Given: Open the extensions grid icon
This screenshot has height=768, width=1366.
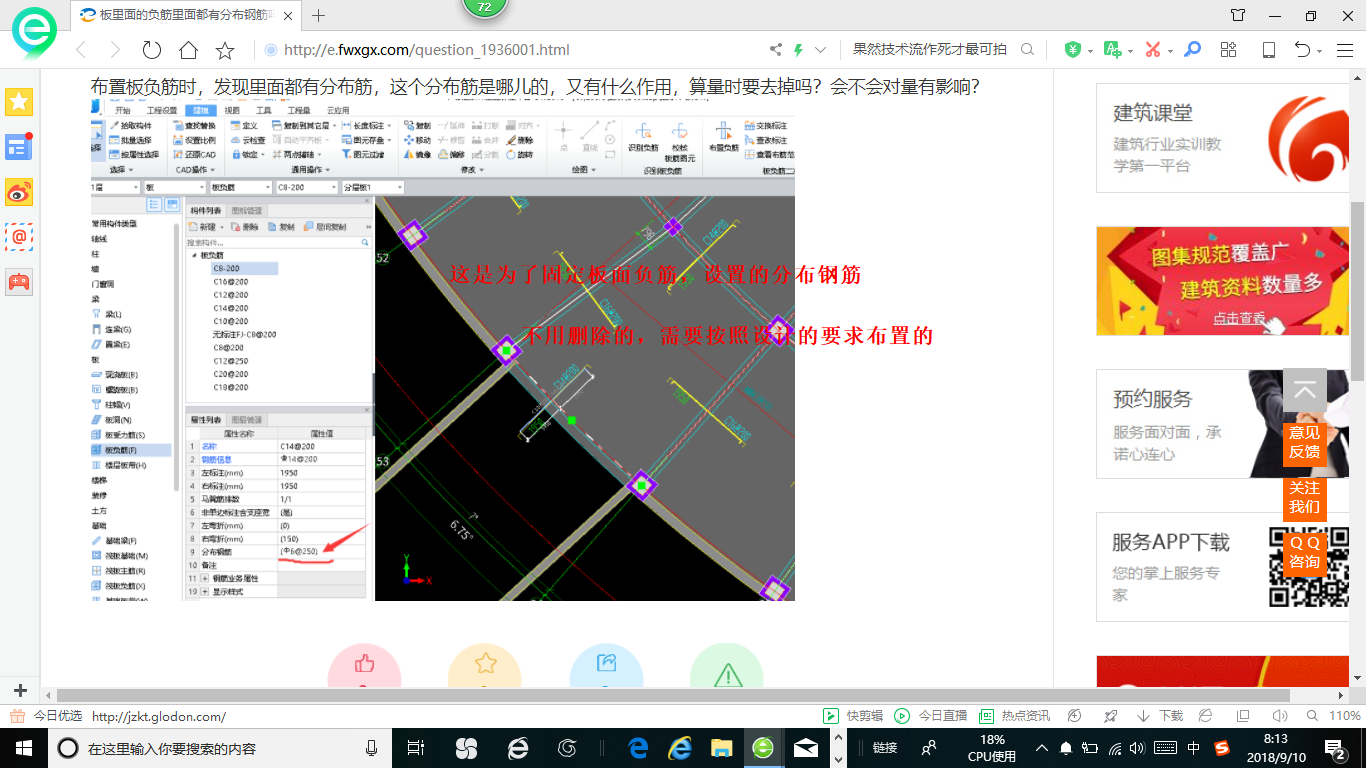Looking at the screenshot, I should [1229, 50].
